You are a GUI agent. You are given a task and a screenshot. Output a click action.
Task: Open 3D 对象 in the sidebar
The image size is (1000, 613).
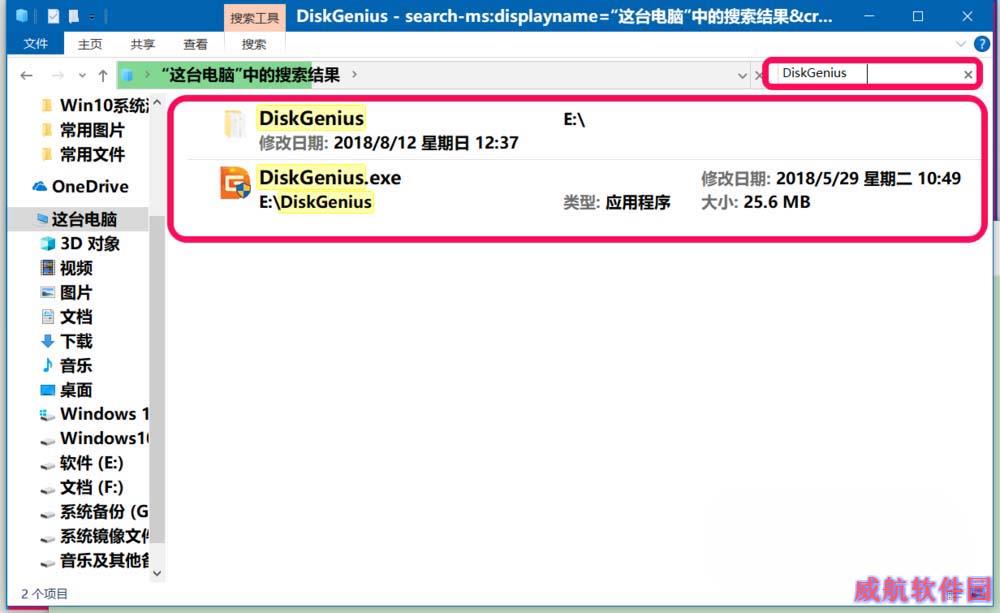[90, 244]
